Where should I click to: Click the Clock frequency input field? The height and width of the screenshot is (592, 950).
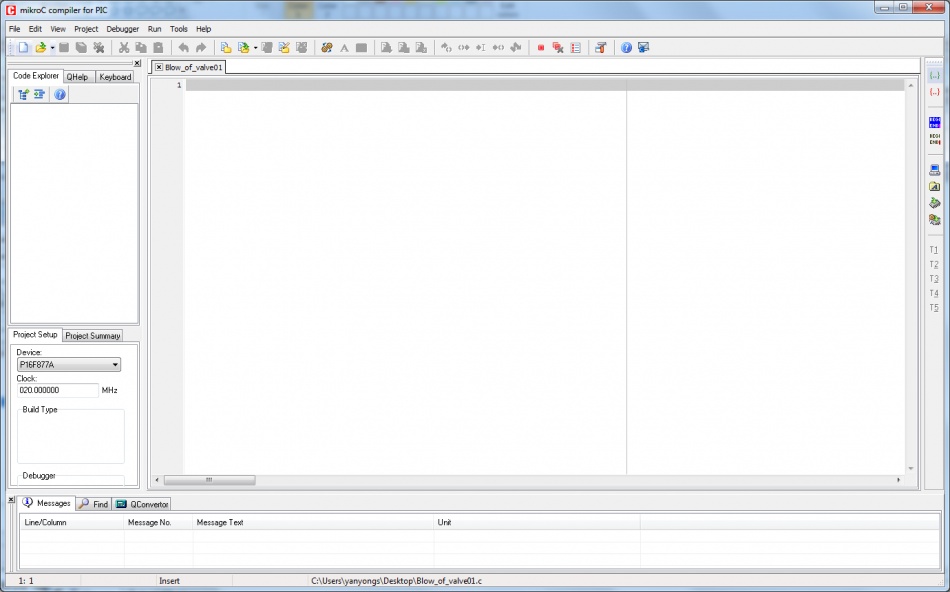58,390
